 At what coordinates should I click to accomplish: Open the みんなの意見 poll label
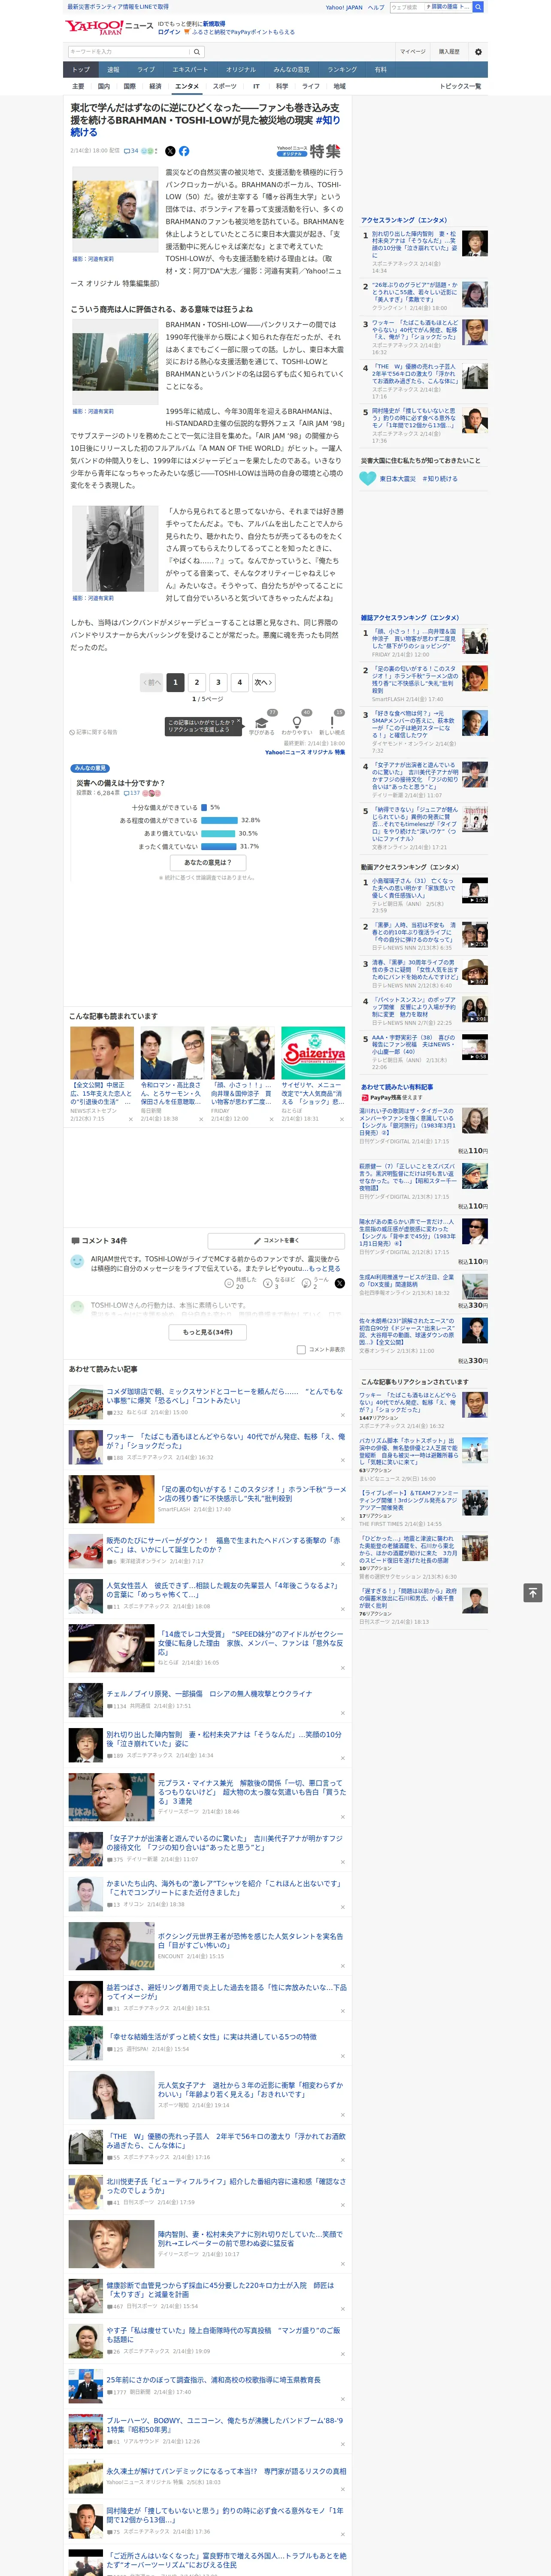pos(90,768)
